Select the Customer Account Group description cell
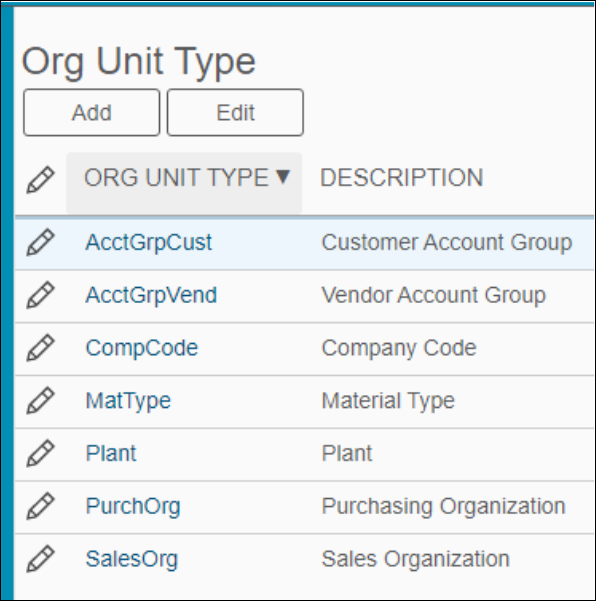The image size is (596, 601). (x=447, y=242)
